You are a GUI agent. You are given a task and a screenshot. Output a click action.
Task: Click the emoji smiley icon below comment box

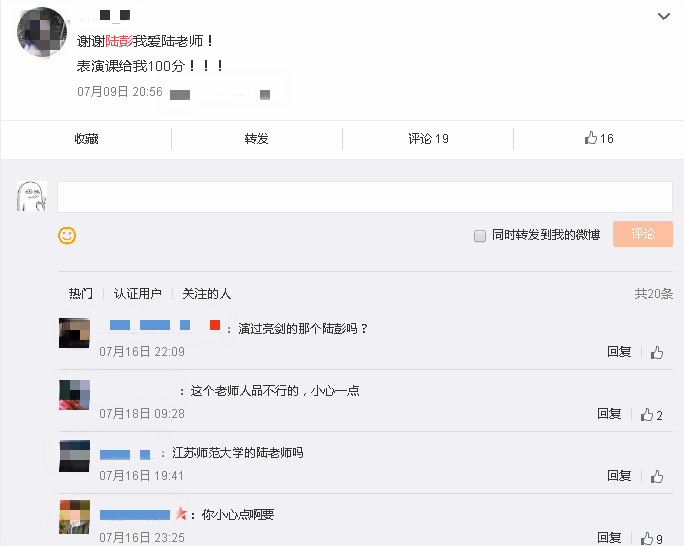67,235
